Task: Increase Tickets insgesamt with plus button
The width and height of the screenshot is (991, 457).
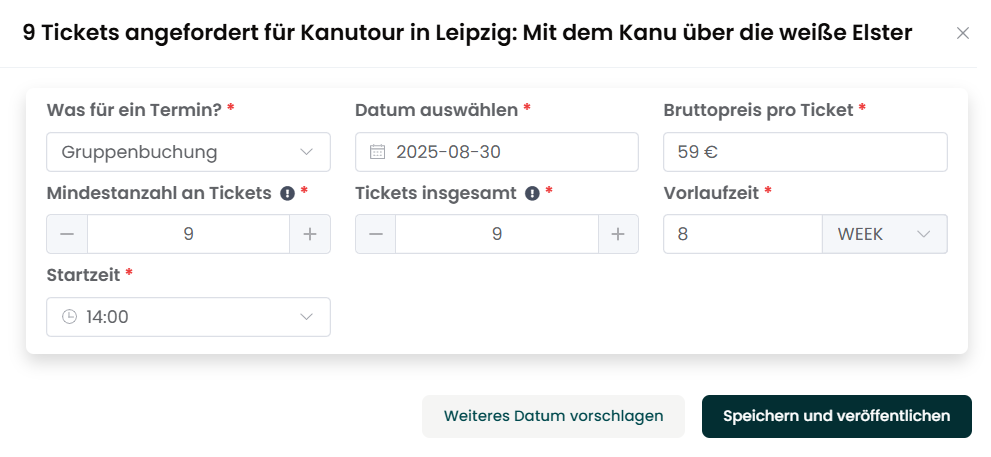Action: click(618, 234)
